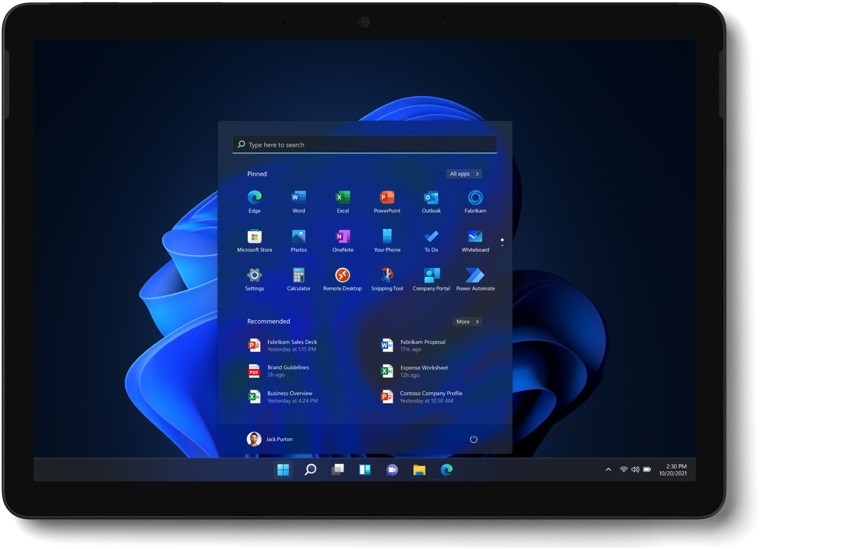Expand All apps list
Screen dimensions: 864x549
pyautogui.click(x=464, y=174)
